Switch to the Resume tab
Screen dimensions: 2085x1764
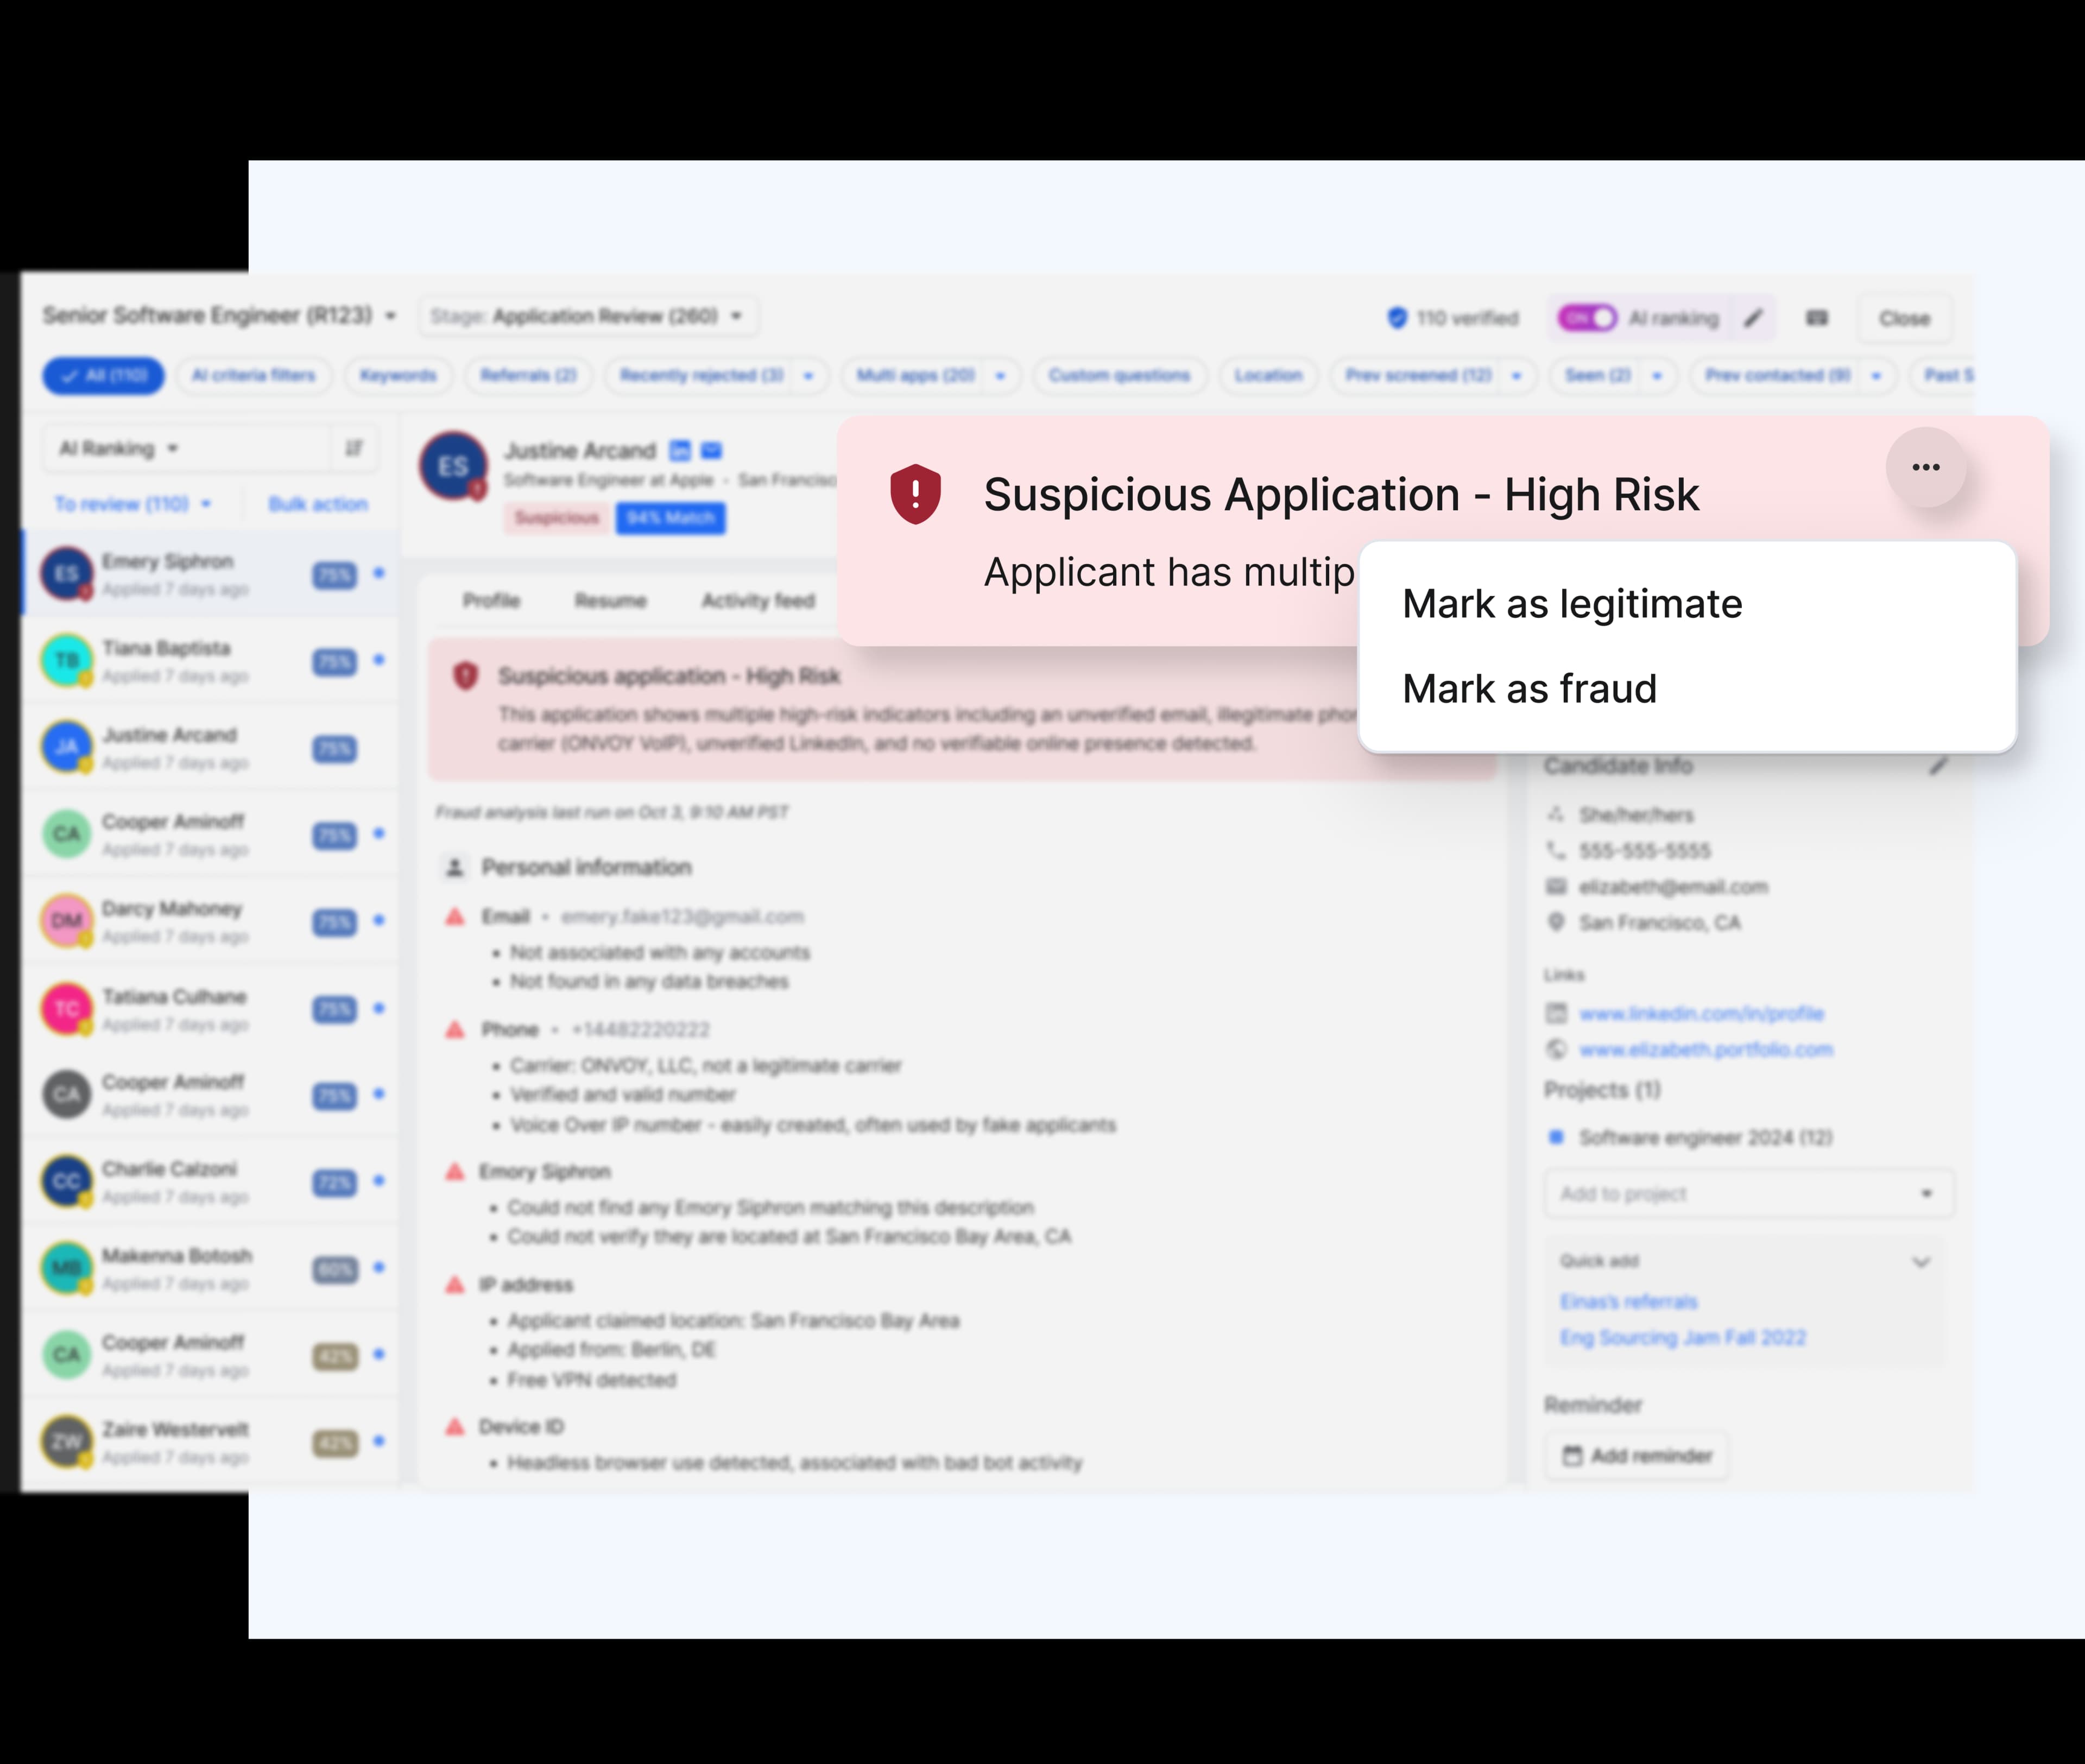[611, 600]
